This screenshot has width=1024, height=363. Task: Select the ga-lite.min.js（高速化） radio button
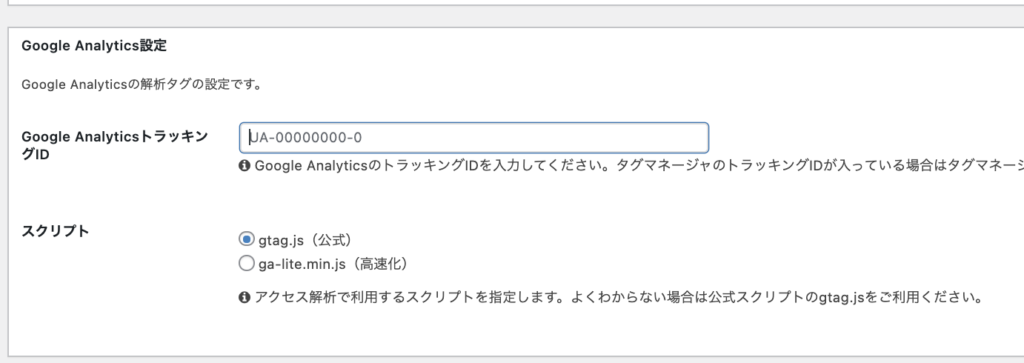(246, 264)
